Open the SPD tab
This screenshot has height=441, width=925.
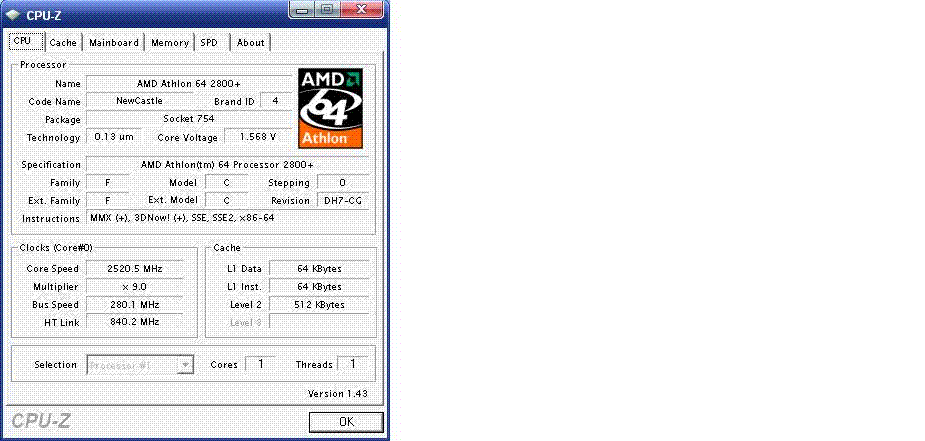click(x=209, y=42)
